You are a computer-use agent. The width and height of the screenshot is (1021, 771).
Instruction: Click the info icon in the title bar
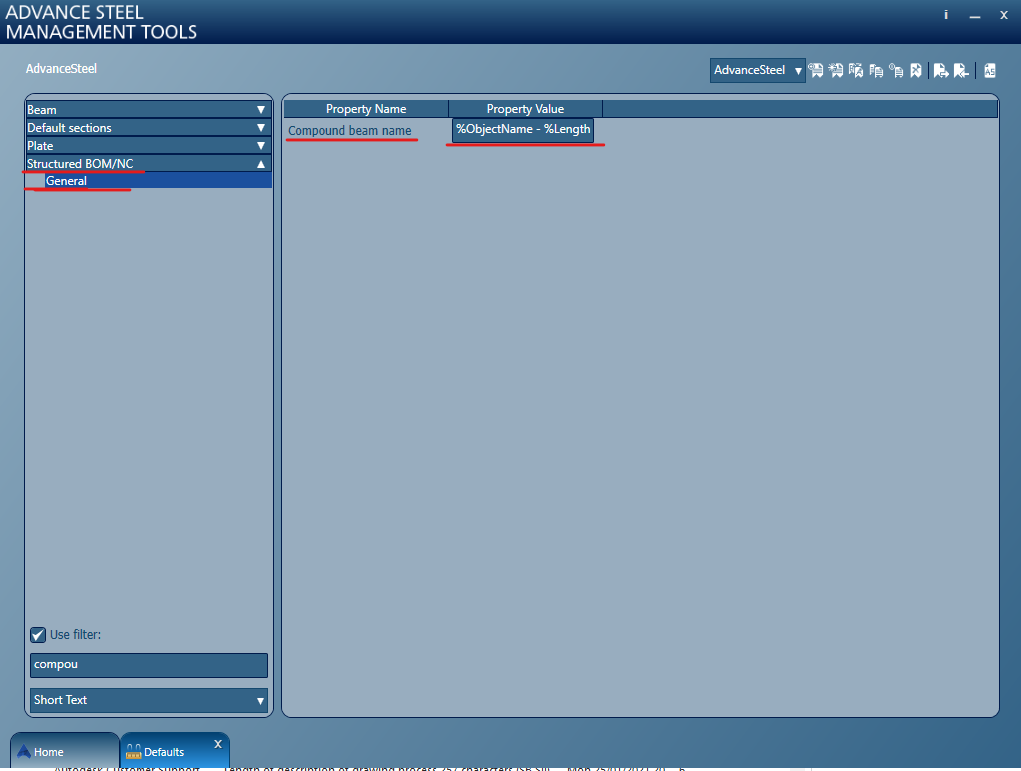point(945,15)
